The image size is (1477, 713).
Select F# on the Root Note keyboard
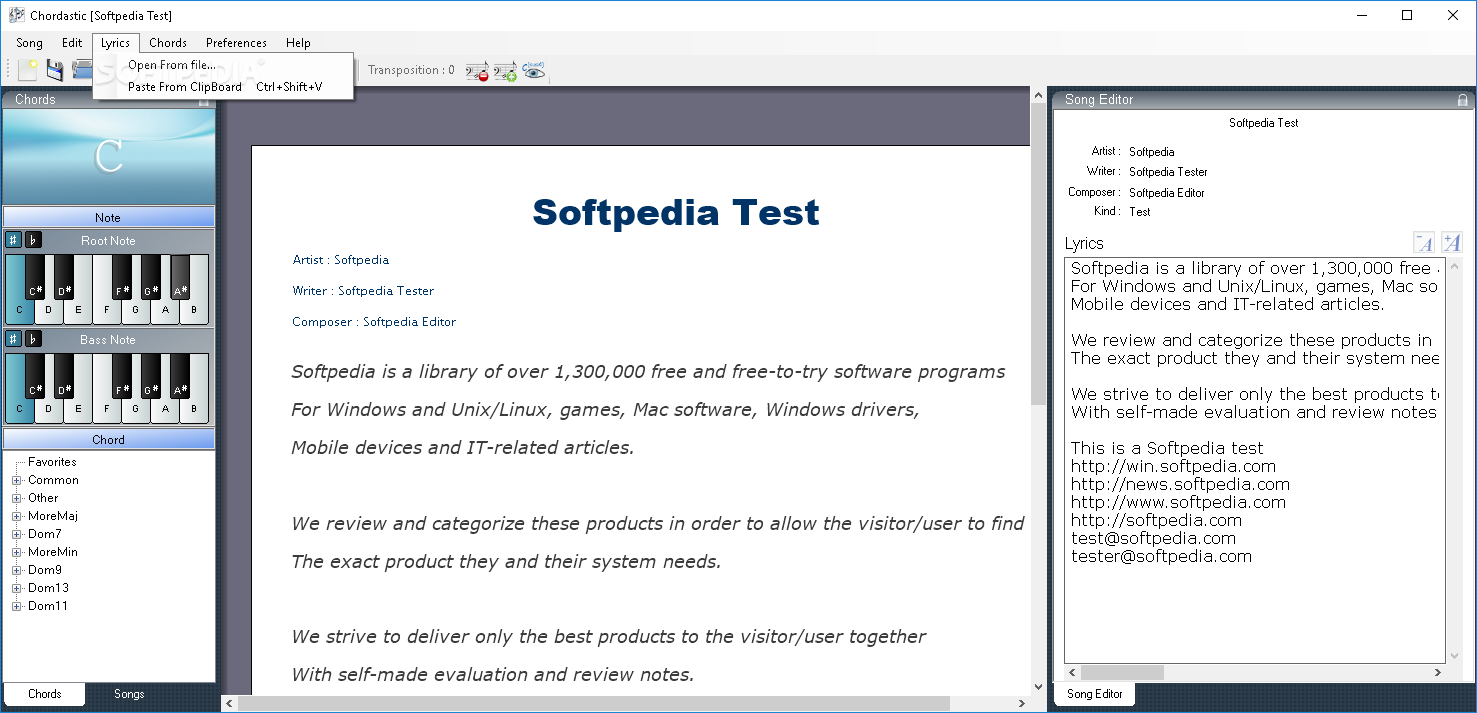(122, 277)
